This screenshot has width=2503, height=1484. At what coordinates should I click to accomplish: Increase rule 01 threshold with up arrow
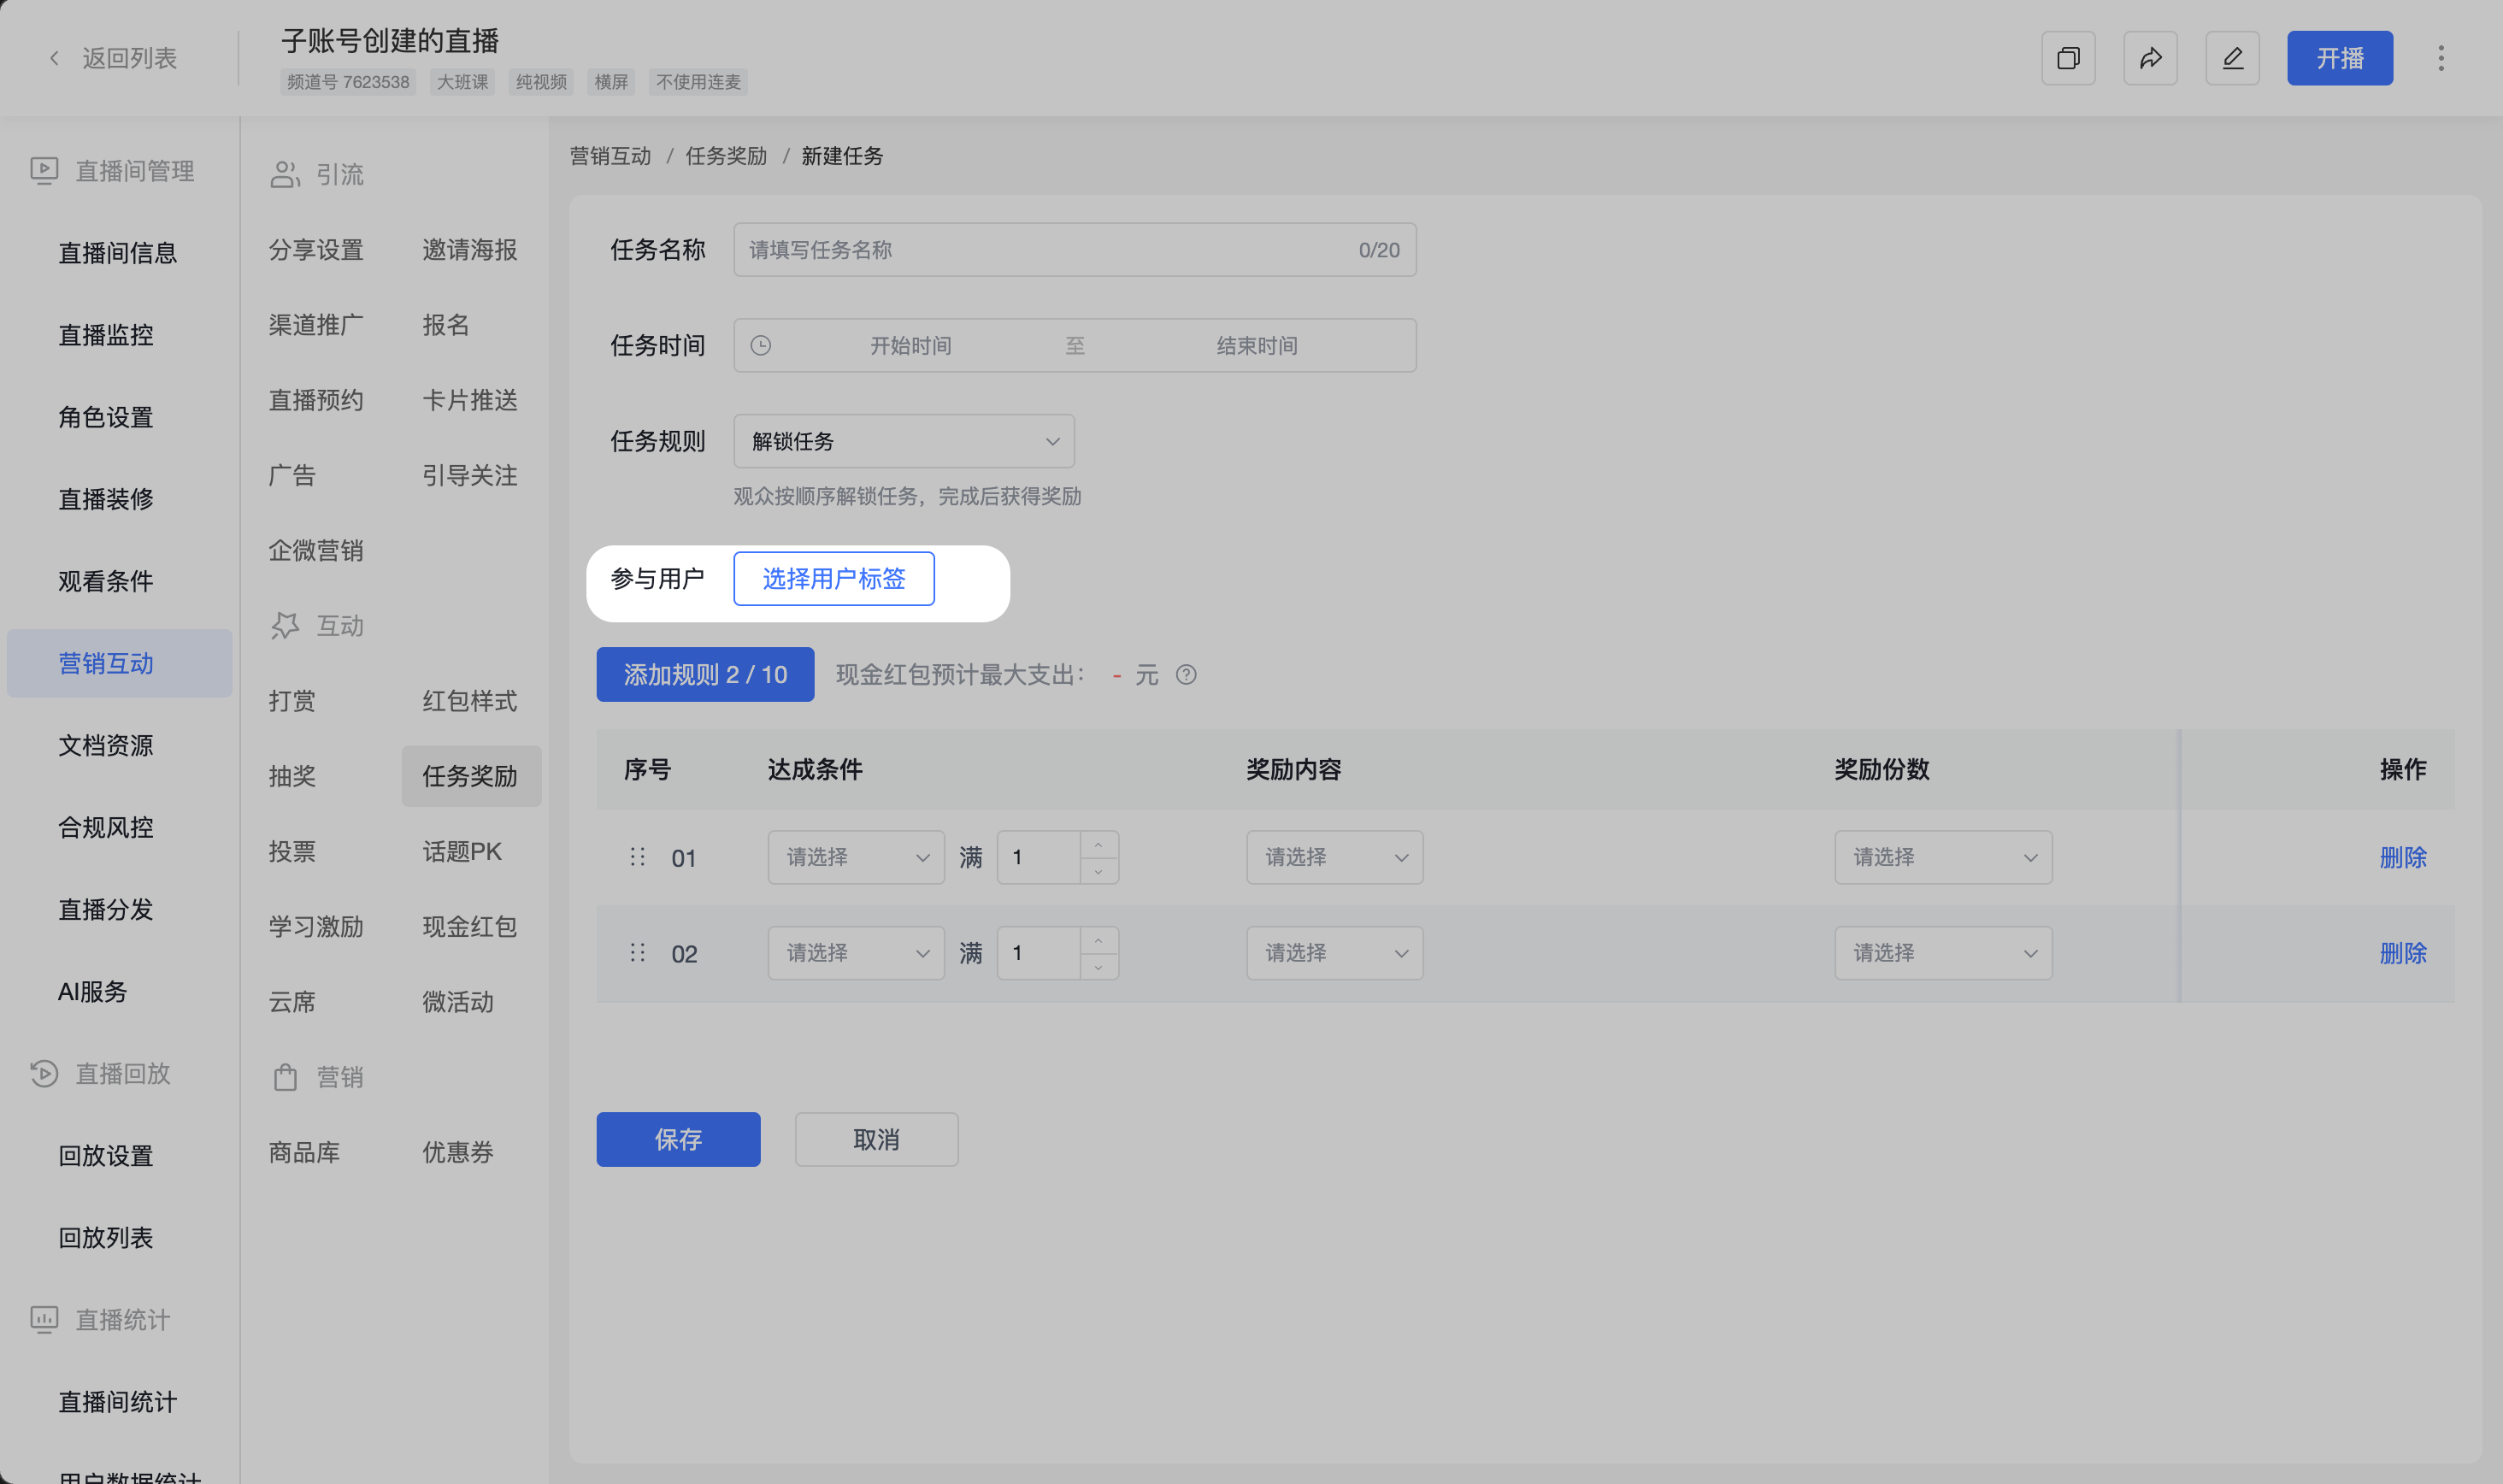click(1099, 845)
